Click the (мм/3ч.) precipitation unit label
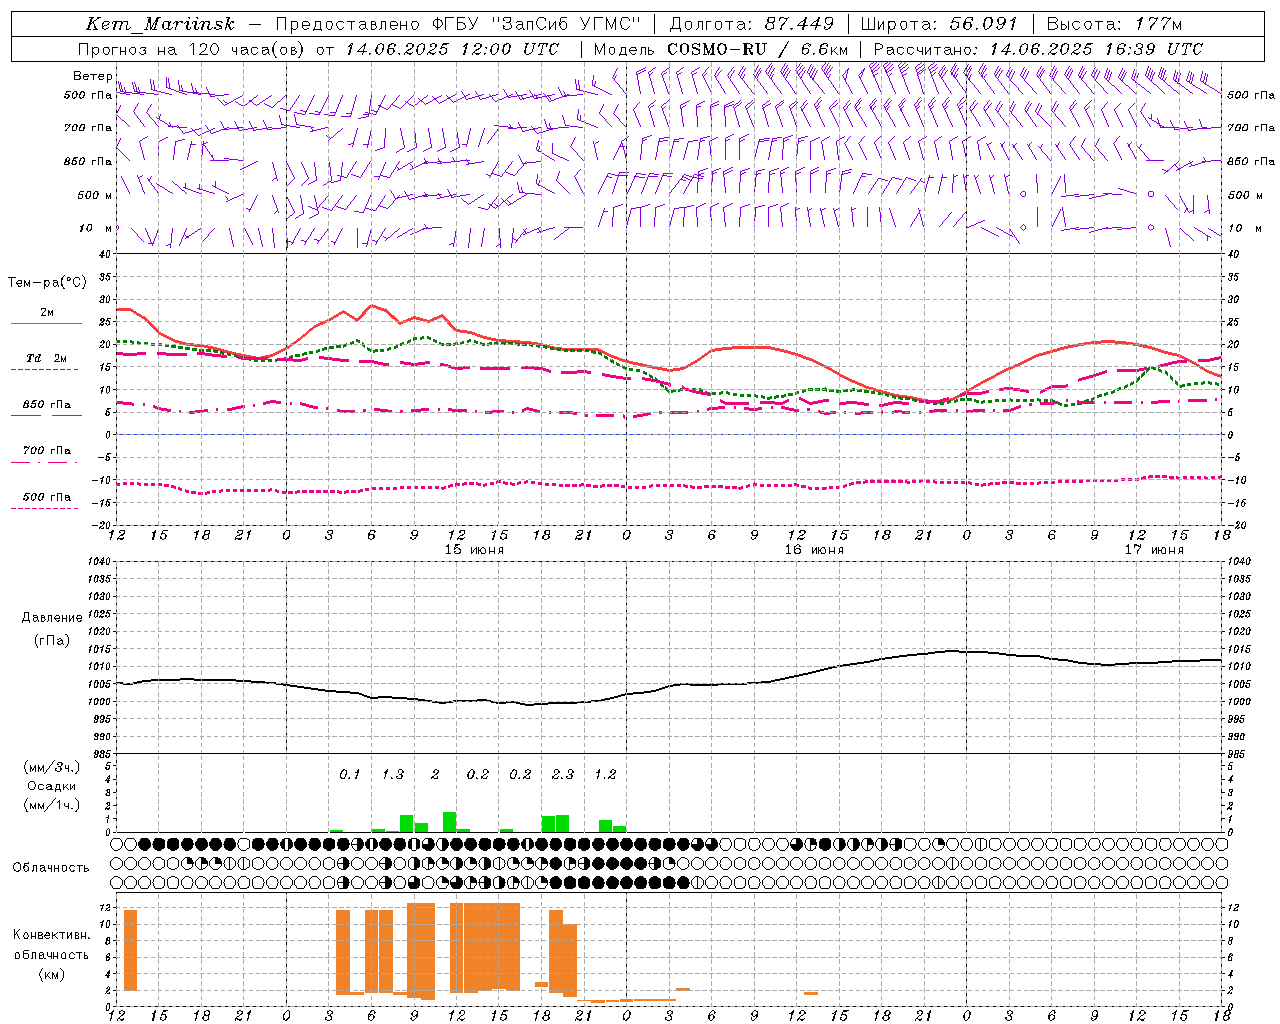Viewport: 1280px width, 1024px height. click(x=52, y=767)
